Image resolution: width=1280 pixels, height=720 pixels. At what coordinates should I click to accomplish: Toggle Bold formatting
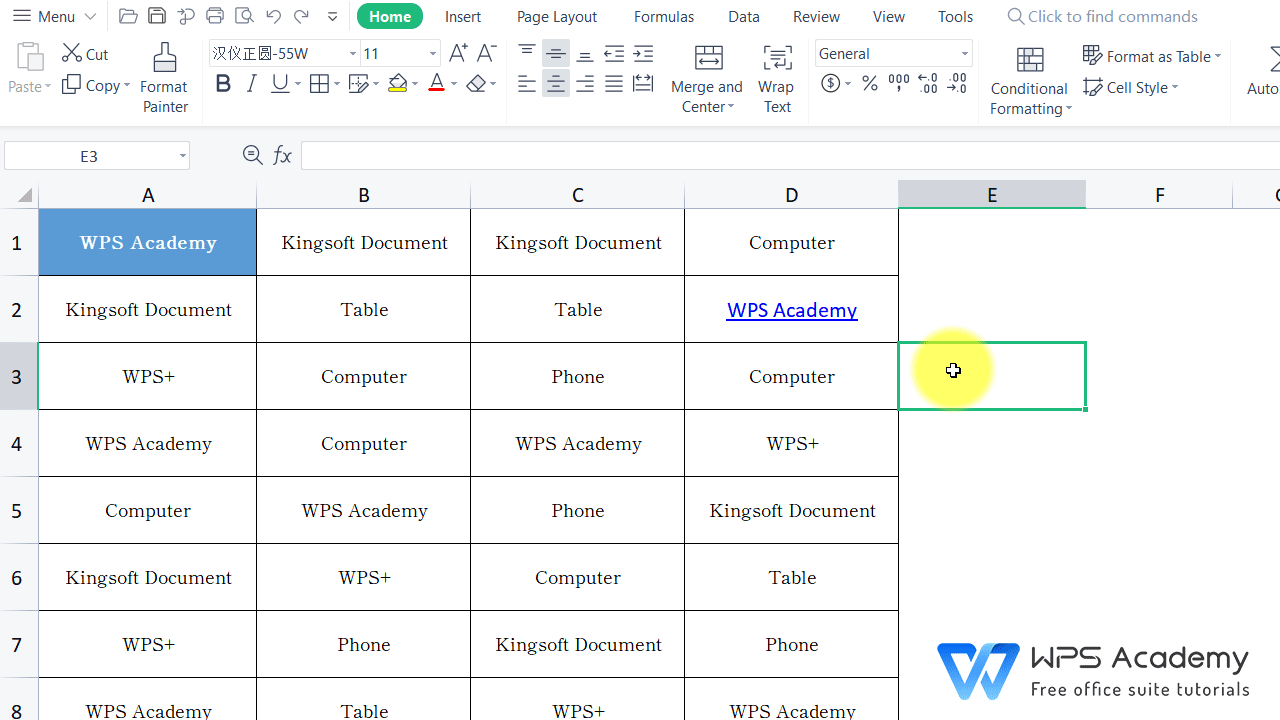click(223, 83)
